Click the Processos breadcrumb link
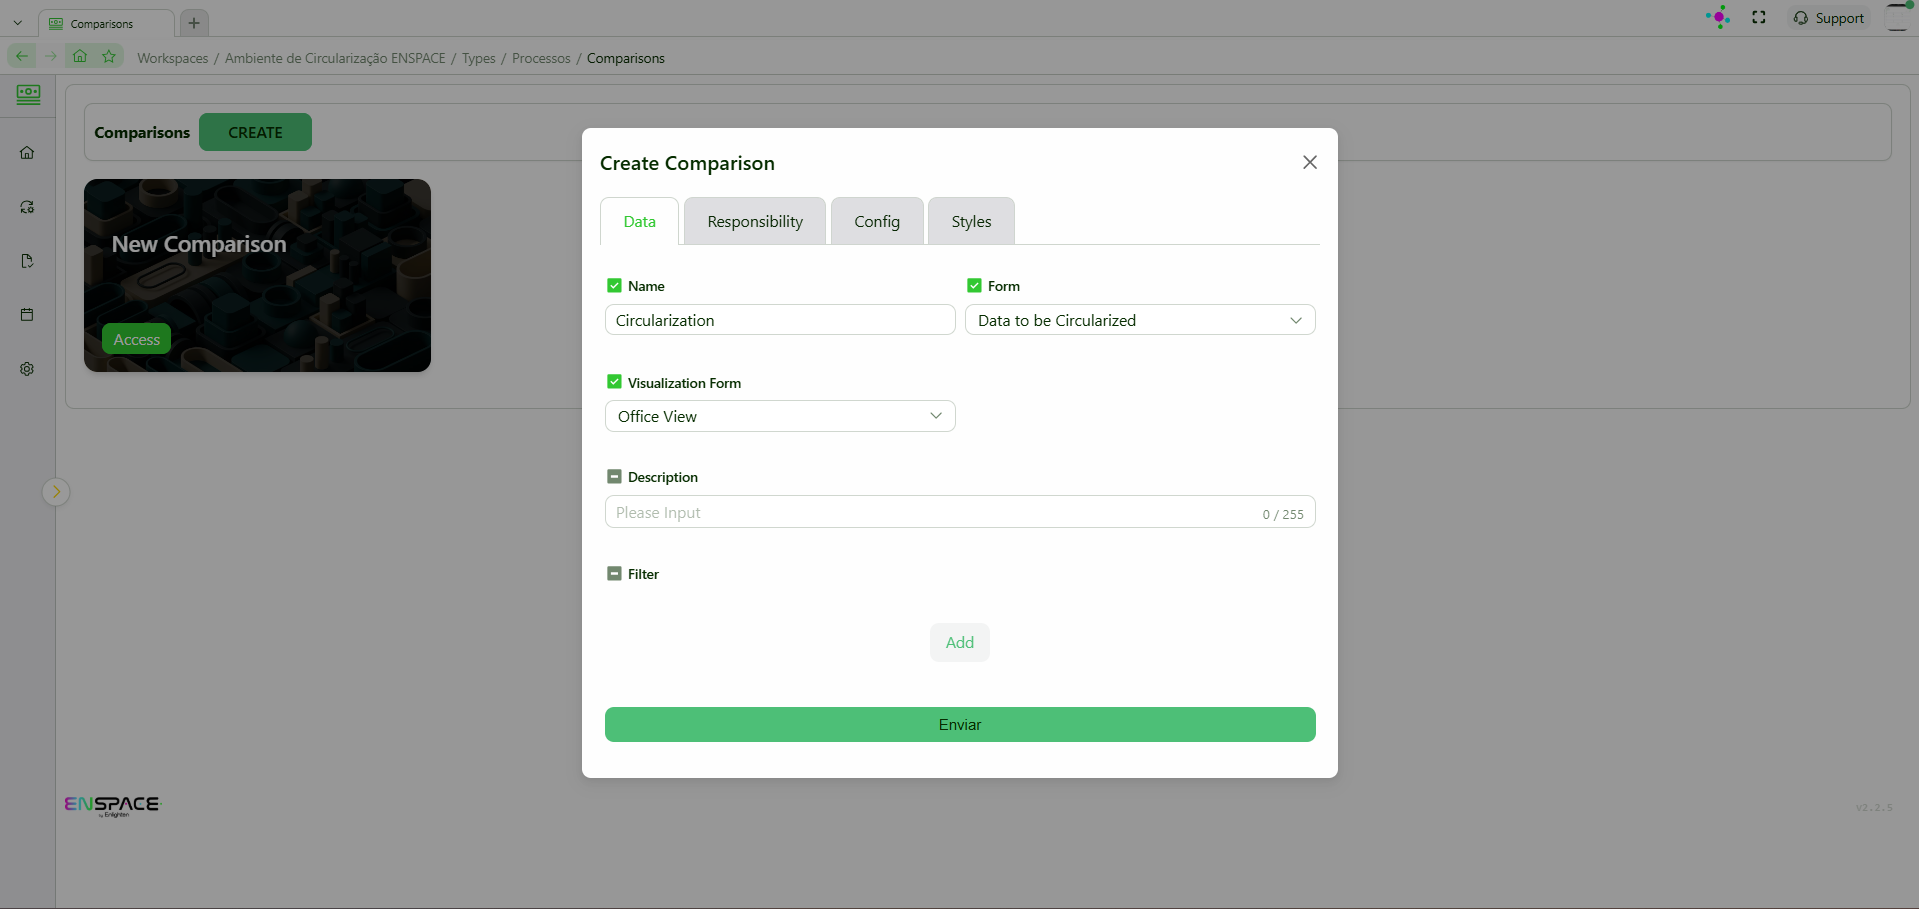1919x909 pixels. click(541, 58)
